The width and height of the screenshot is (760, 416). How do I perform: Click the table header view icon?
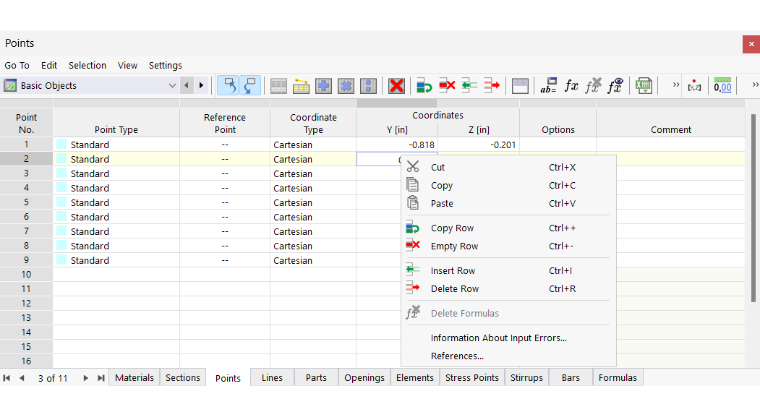pos(520,86)
